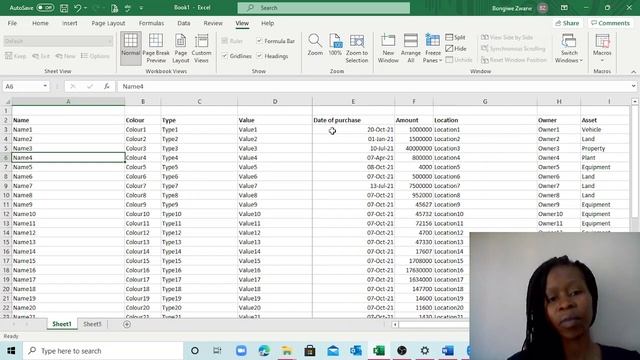Screen dimensions: 640x360
Task: Select the cell containing Colour10
Action: (x=142, y=214)
